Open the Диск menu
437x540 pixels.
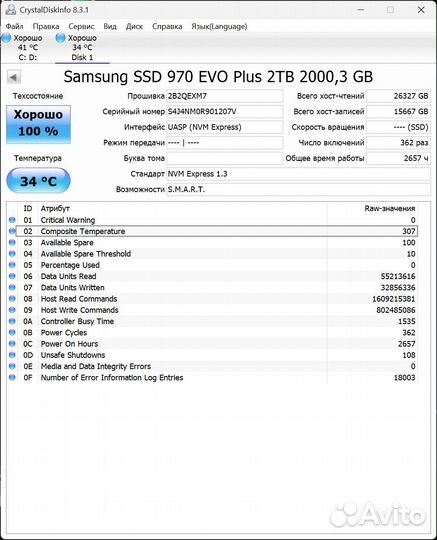click(134, 27)
